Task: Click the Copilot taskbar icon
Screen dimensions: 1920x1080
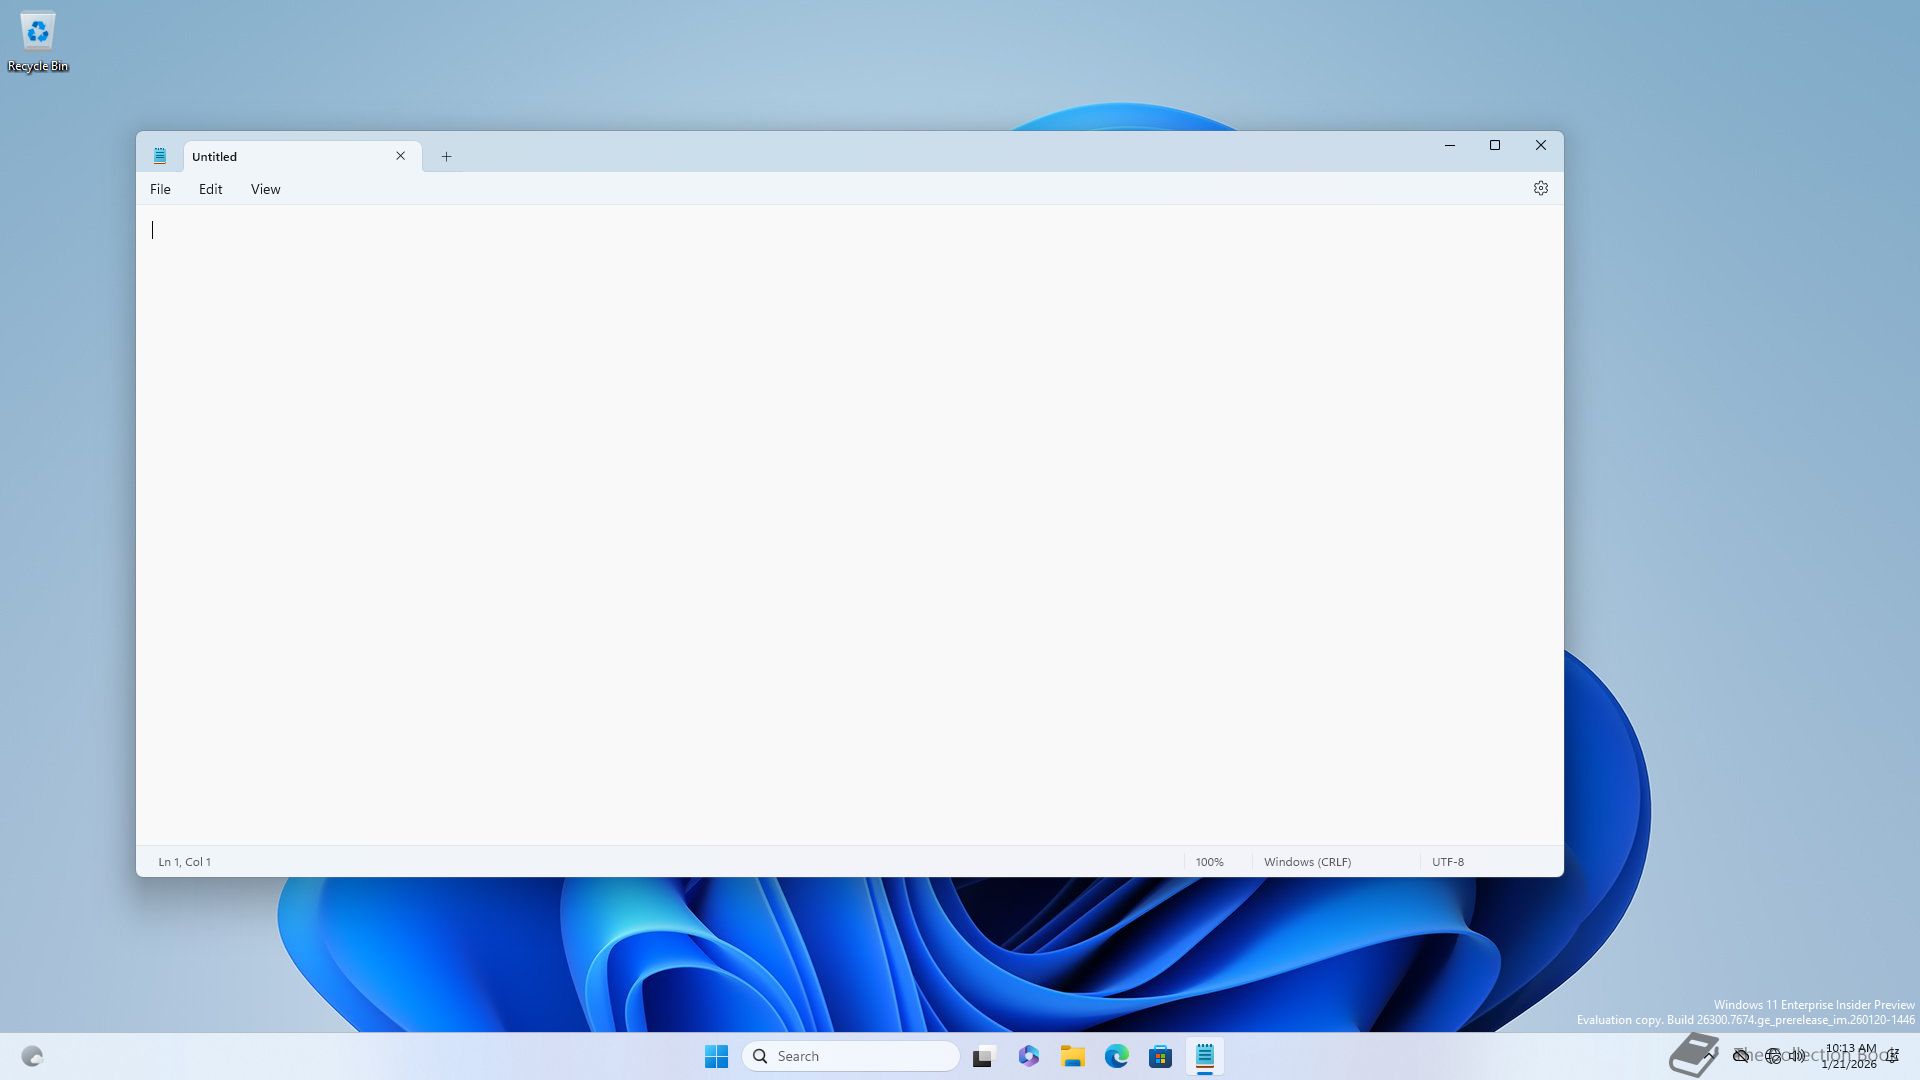Action: click(1028, 1056)
